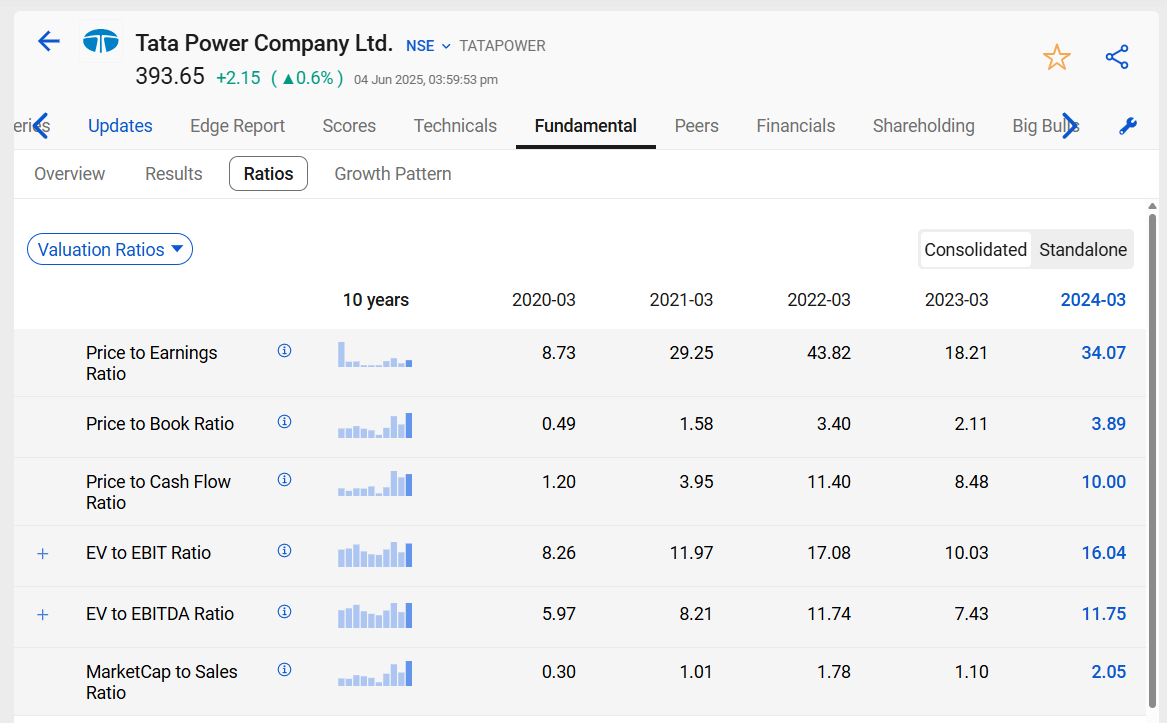This screenshot has height=723, width=1167.
Task: Click the 2023-03 column header
Action: coord(956,300)
